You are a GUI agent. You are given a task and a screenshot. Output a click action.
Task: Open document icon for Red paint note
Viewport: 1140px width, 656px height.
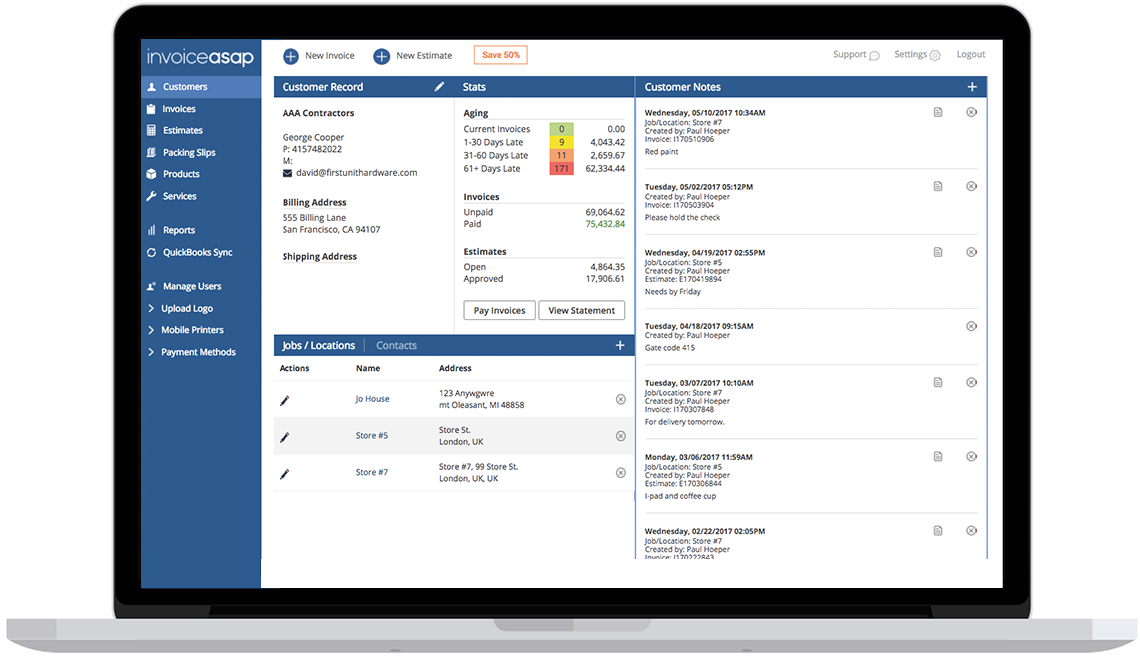[x=938, y=112]
